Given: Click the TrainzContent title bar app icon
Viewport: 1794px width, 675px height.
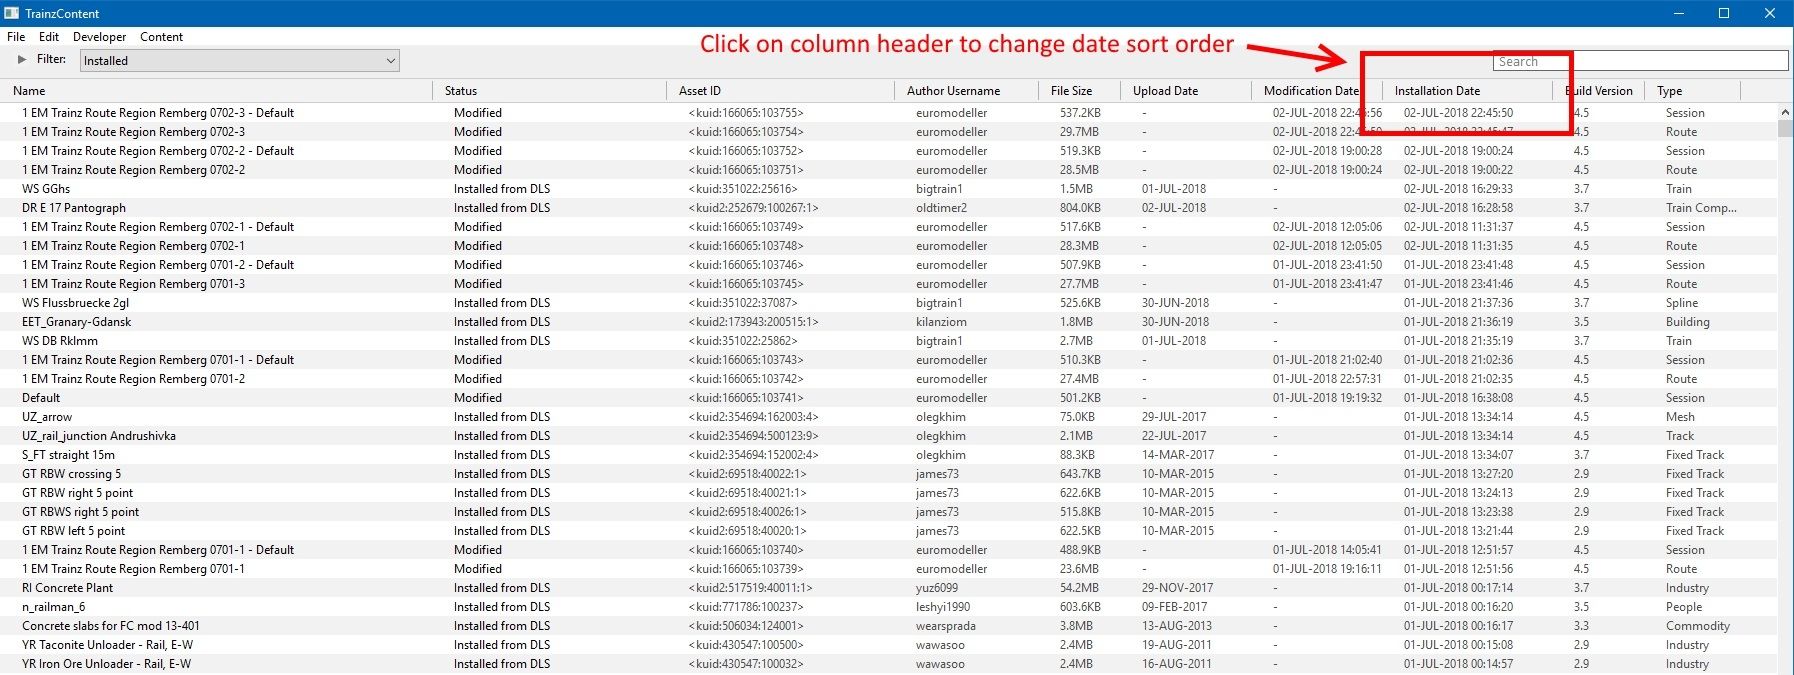Looking at the screenshot, I should pyautogui.click(x=11, y=13).
